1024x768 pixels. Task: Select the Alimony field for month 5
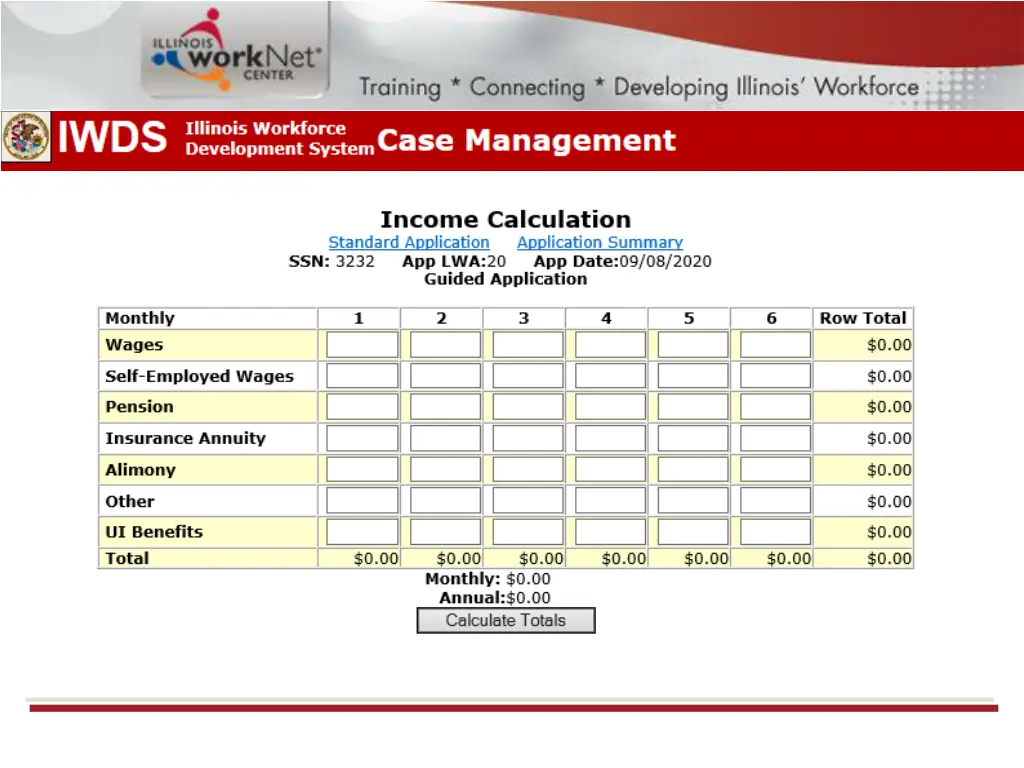pos(693,470)
